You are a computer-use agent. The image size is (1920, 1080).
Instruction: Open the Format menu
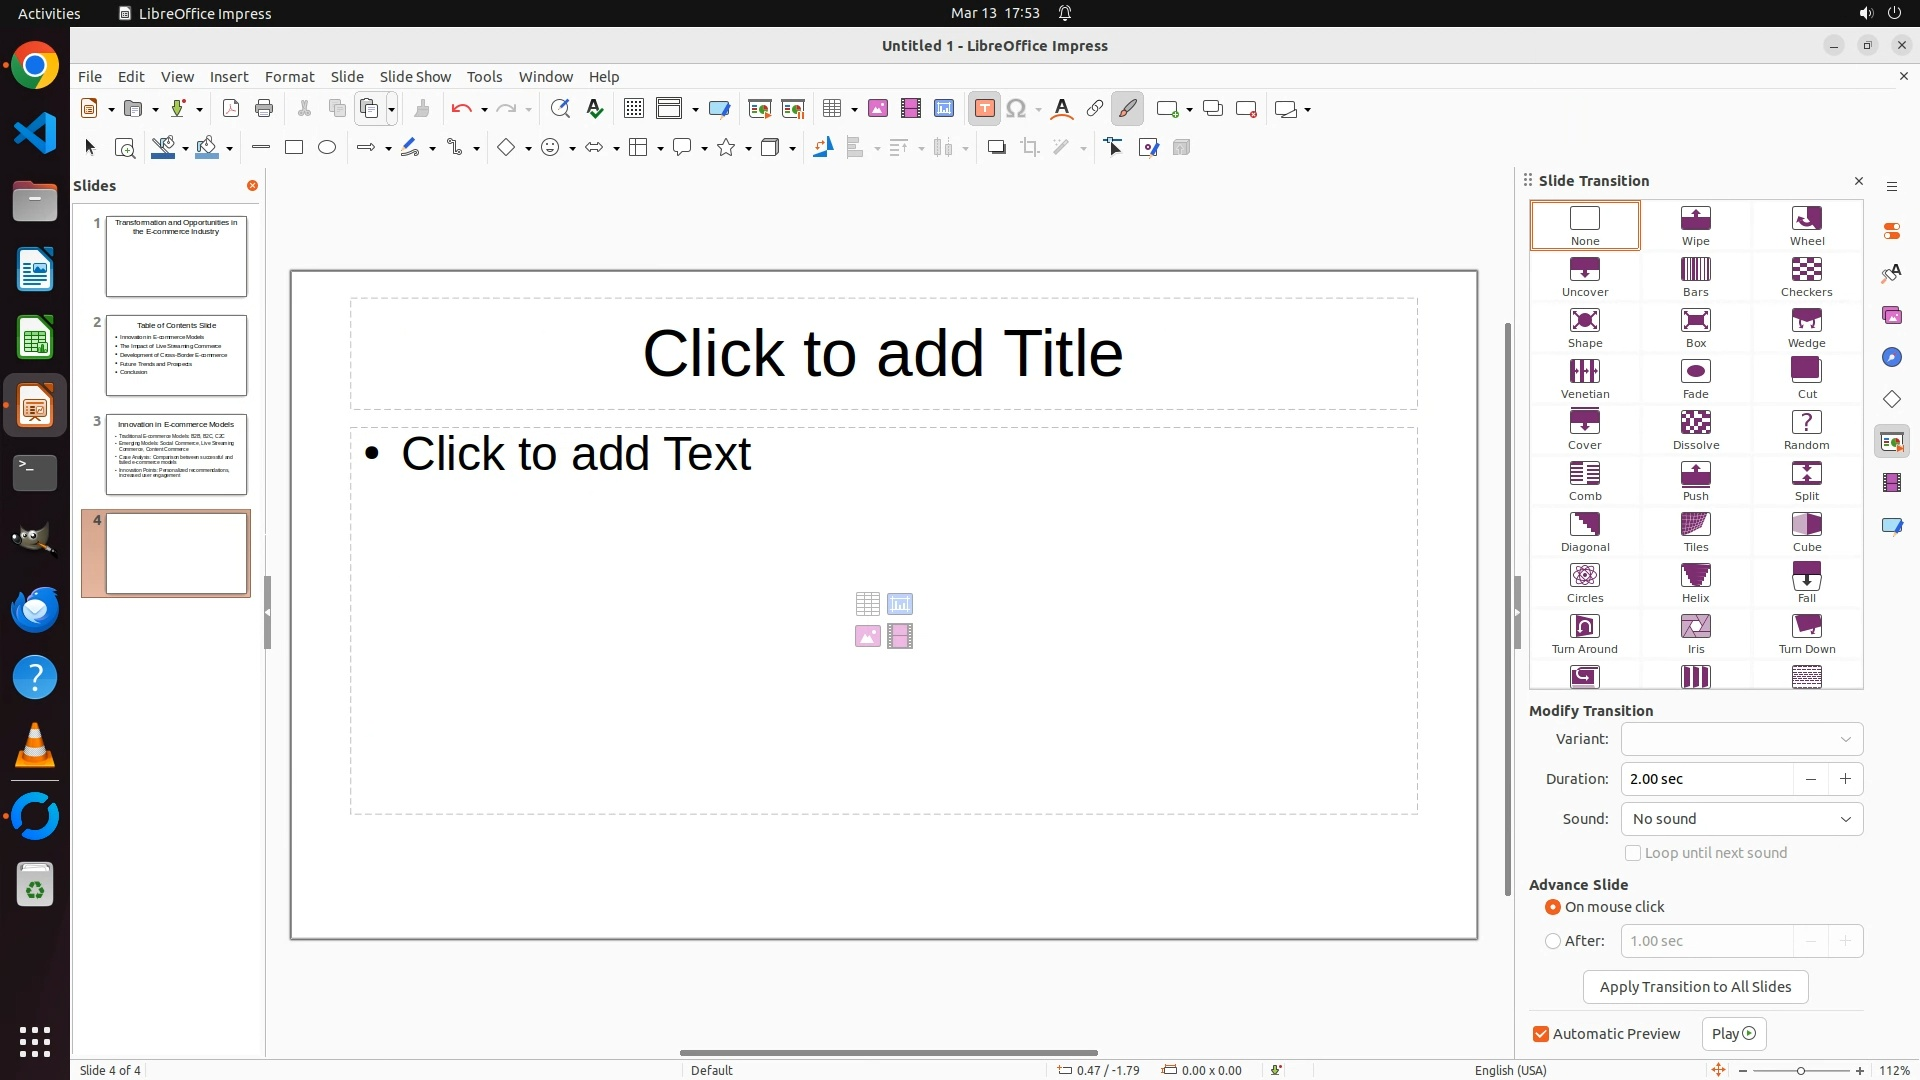289,77
